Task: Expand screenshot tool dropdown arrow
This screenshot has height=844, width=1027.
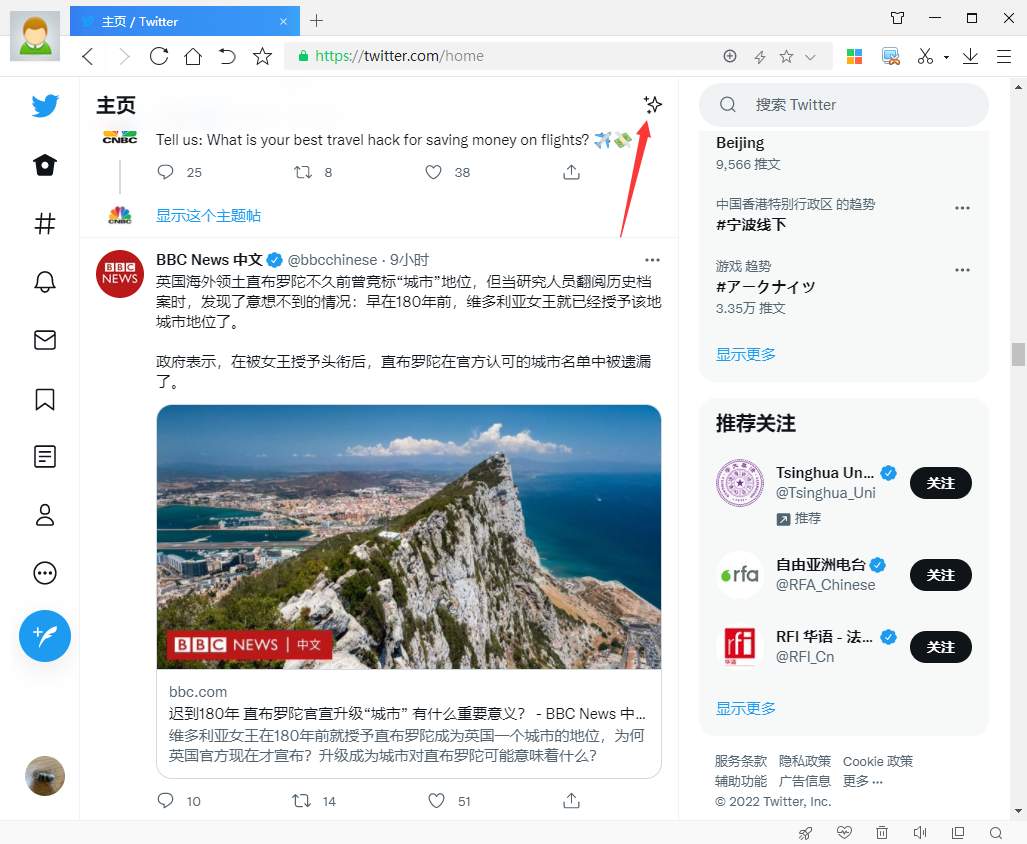Action: point(946,58)
